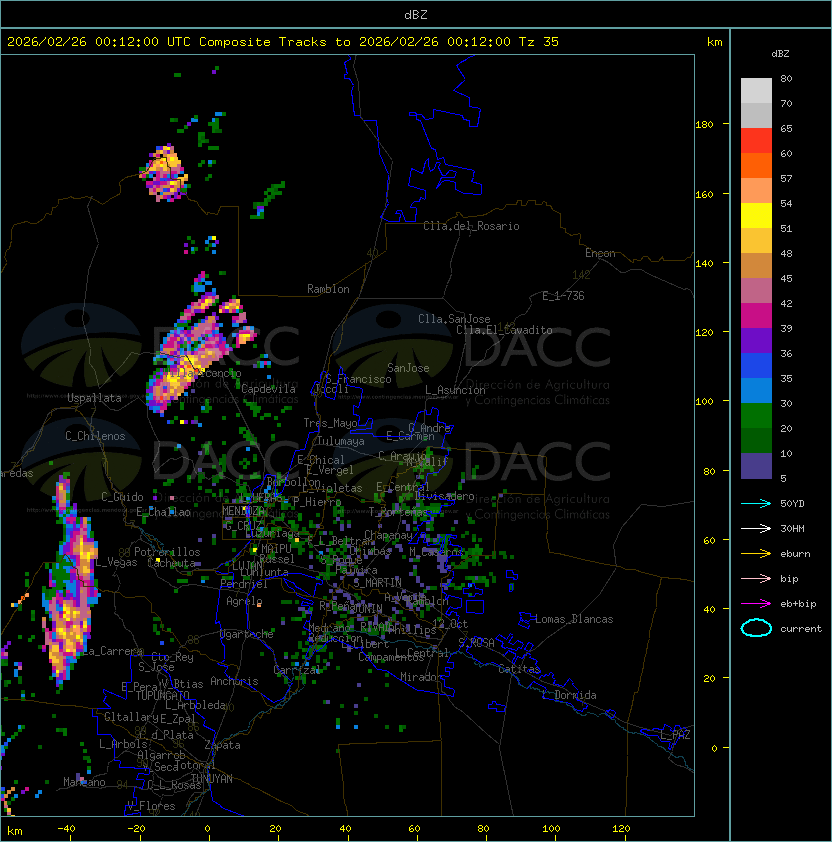Click the 'C_Guido' place label
The image size is (832, 842).
[x=122, y=497]
